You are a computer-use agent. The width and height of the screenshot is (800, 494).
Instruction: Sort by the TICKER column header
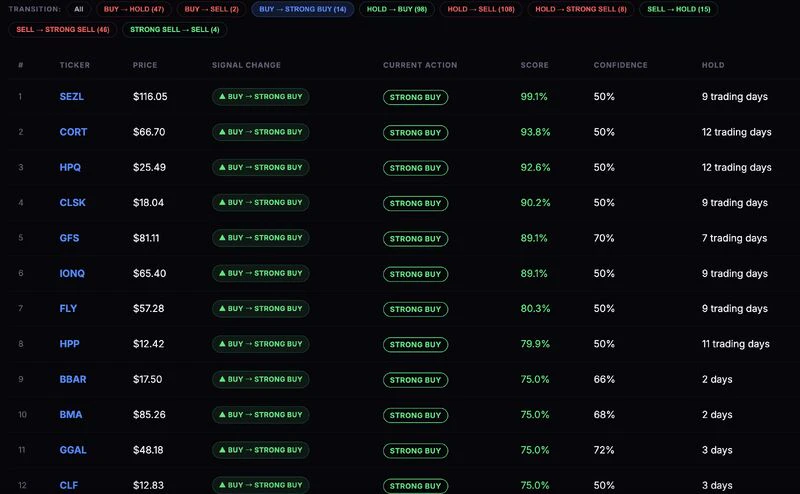tap(74, 65)
